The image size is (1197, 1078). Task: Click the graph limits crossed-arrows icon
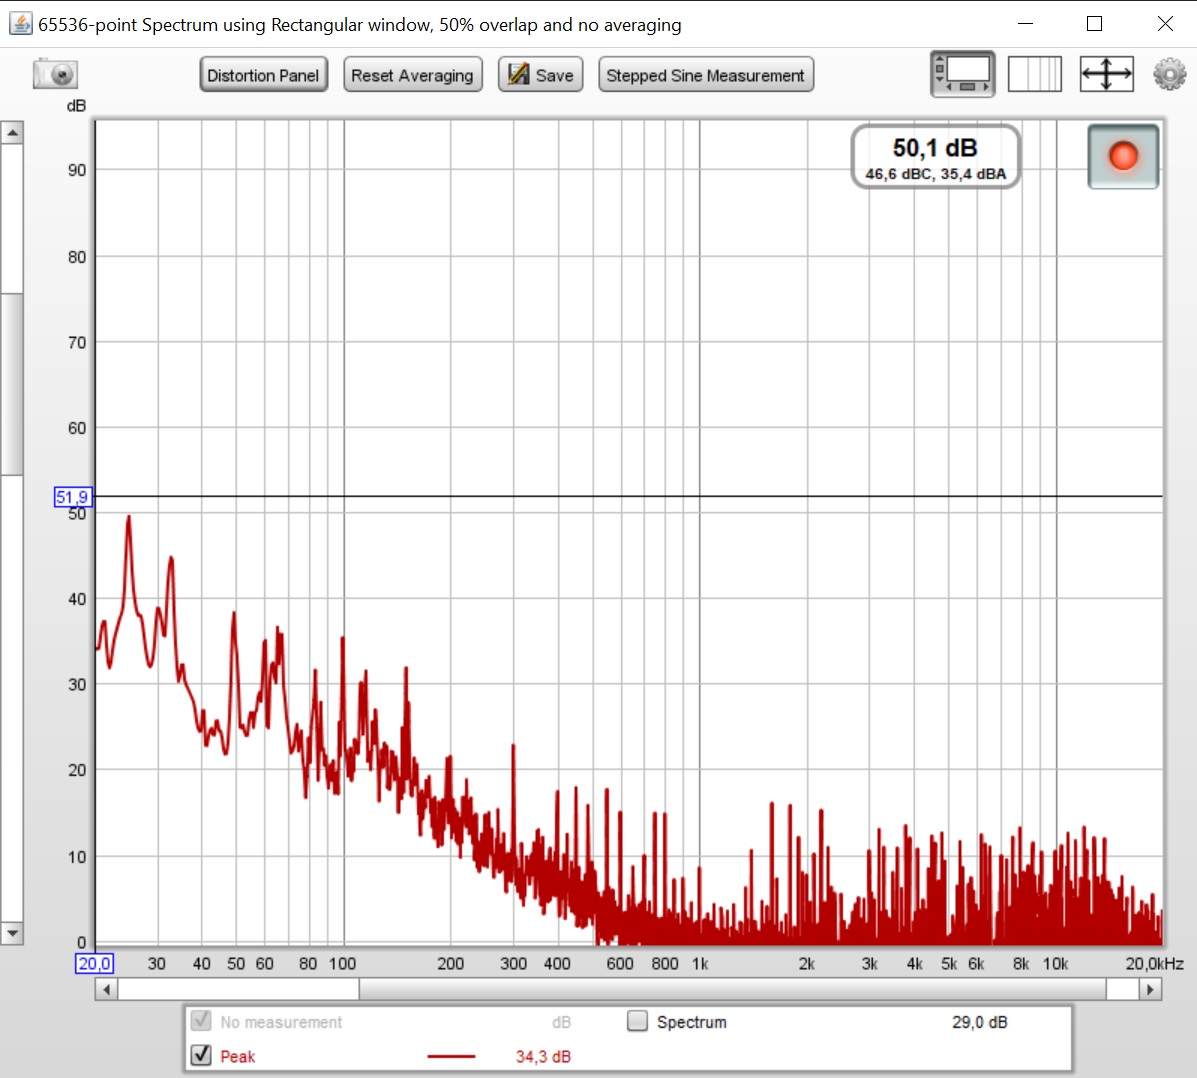[1106, 75]
